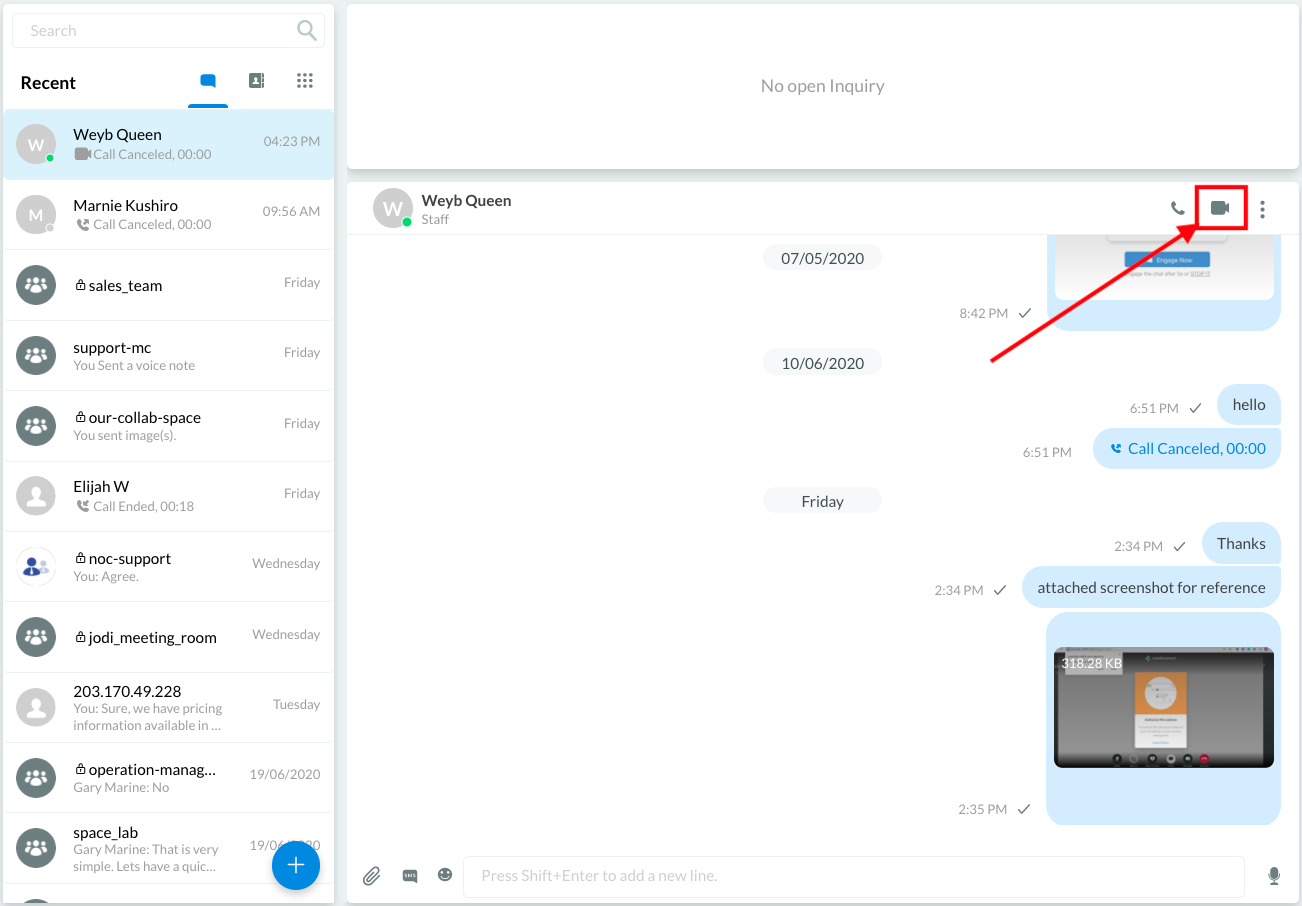Click Elijah W's avatar

(36, 496)
